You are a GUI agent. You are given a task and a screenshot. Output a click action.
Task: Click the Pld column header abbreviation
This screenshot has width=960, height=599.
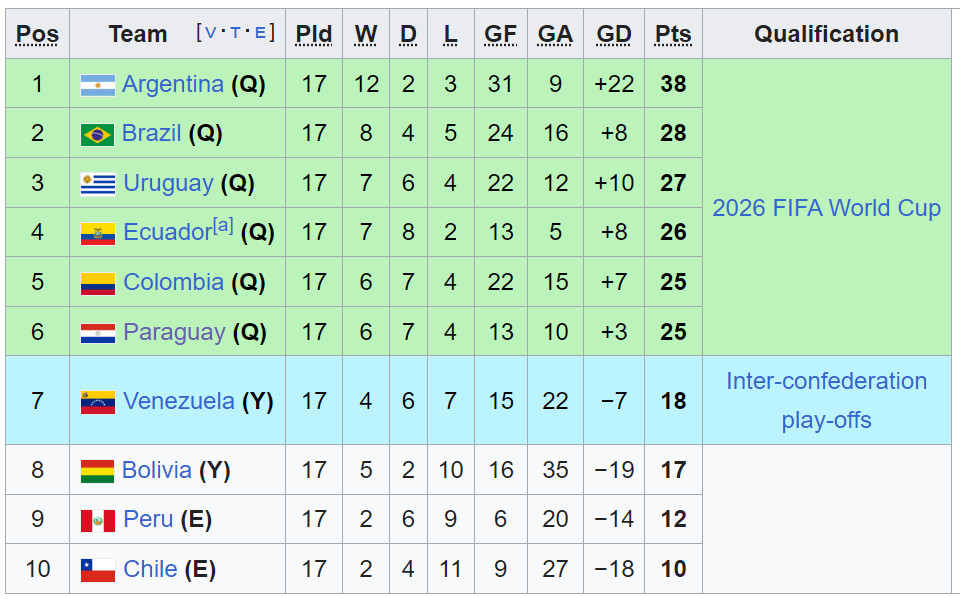314,34
